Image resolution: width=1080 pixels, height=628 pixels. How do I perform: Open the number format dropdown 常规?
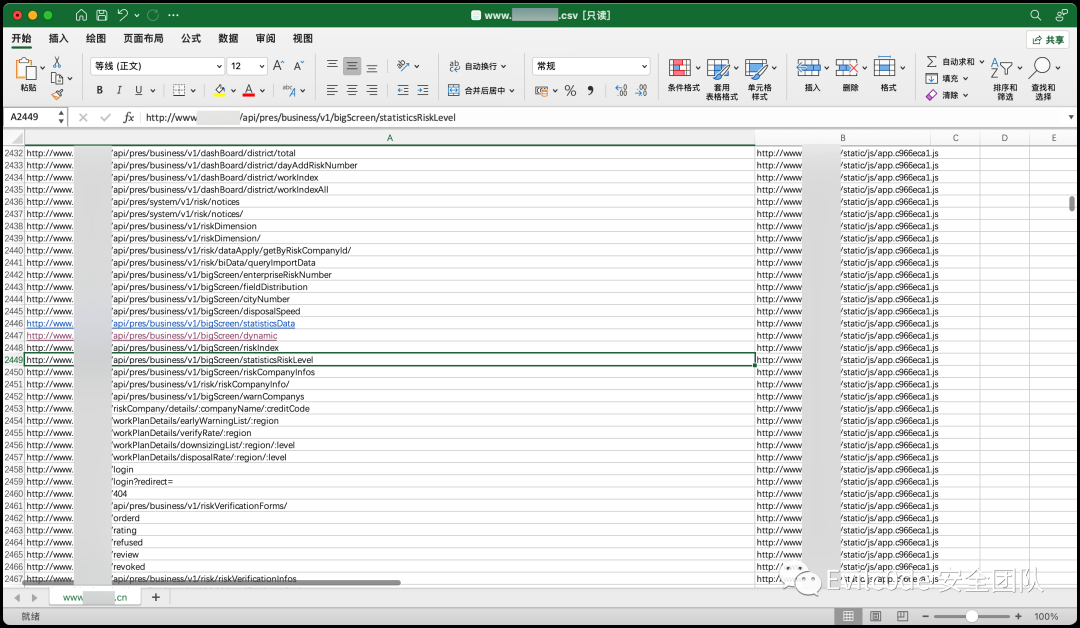591,66
